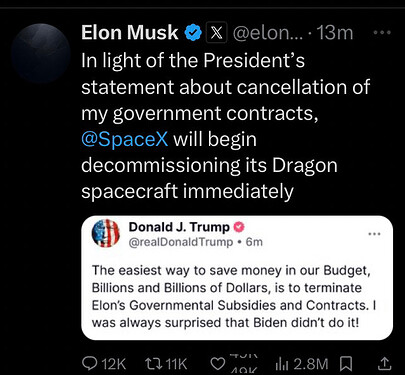
Task: Open the @realDonaldTrump handle in the quote
Action: [x=181, y=242]
